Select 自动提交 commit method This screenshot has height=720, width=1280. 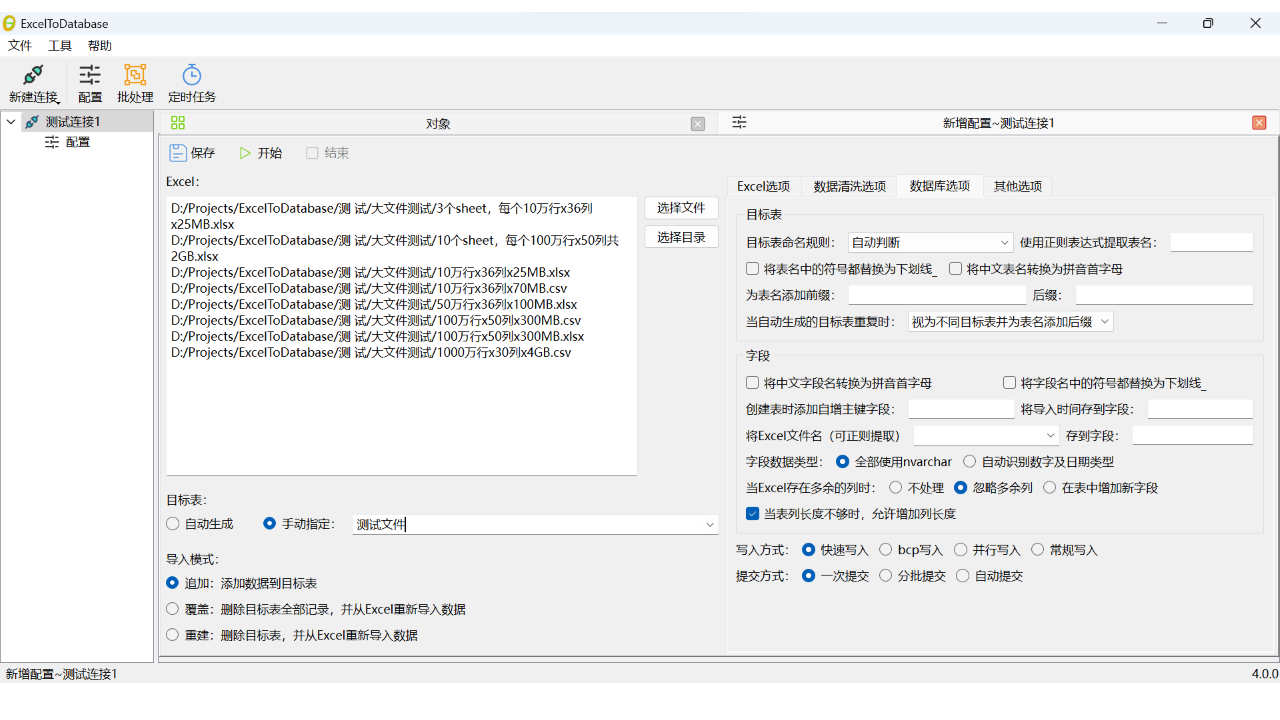click(x=963, y=576)
